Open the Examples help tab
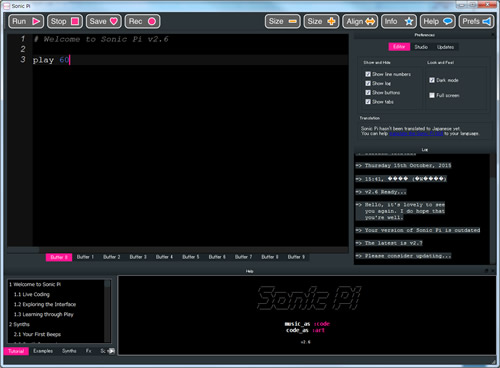The height and width of the screenshot is (368, 500). point(43,351)
